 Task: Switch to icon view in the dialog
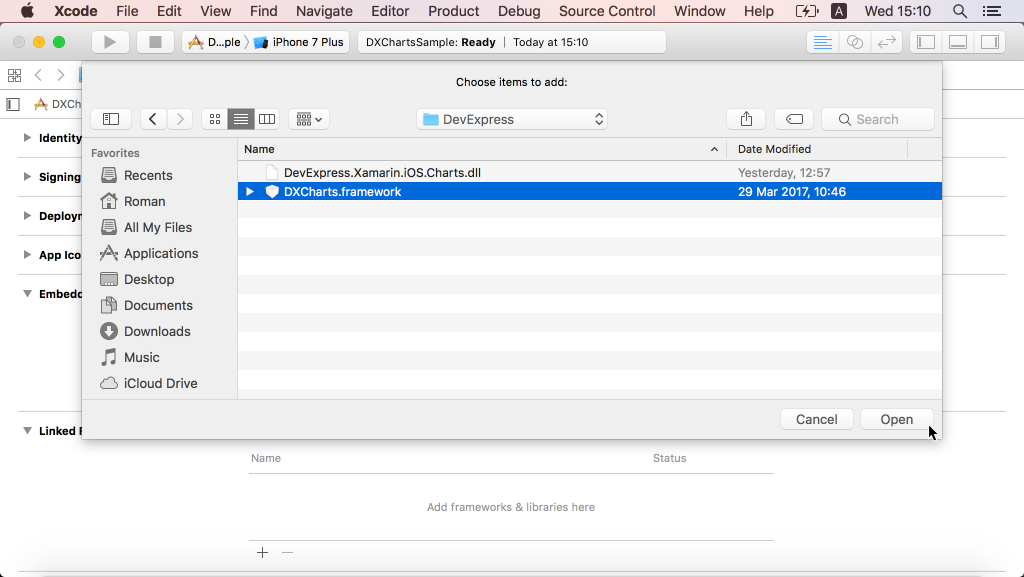pyautogui.click(x=214, y=118)
